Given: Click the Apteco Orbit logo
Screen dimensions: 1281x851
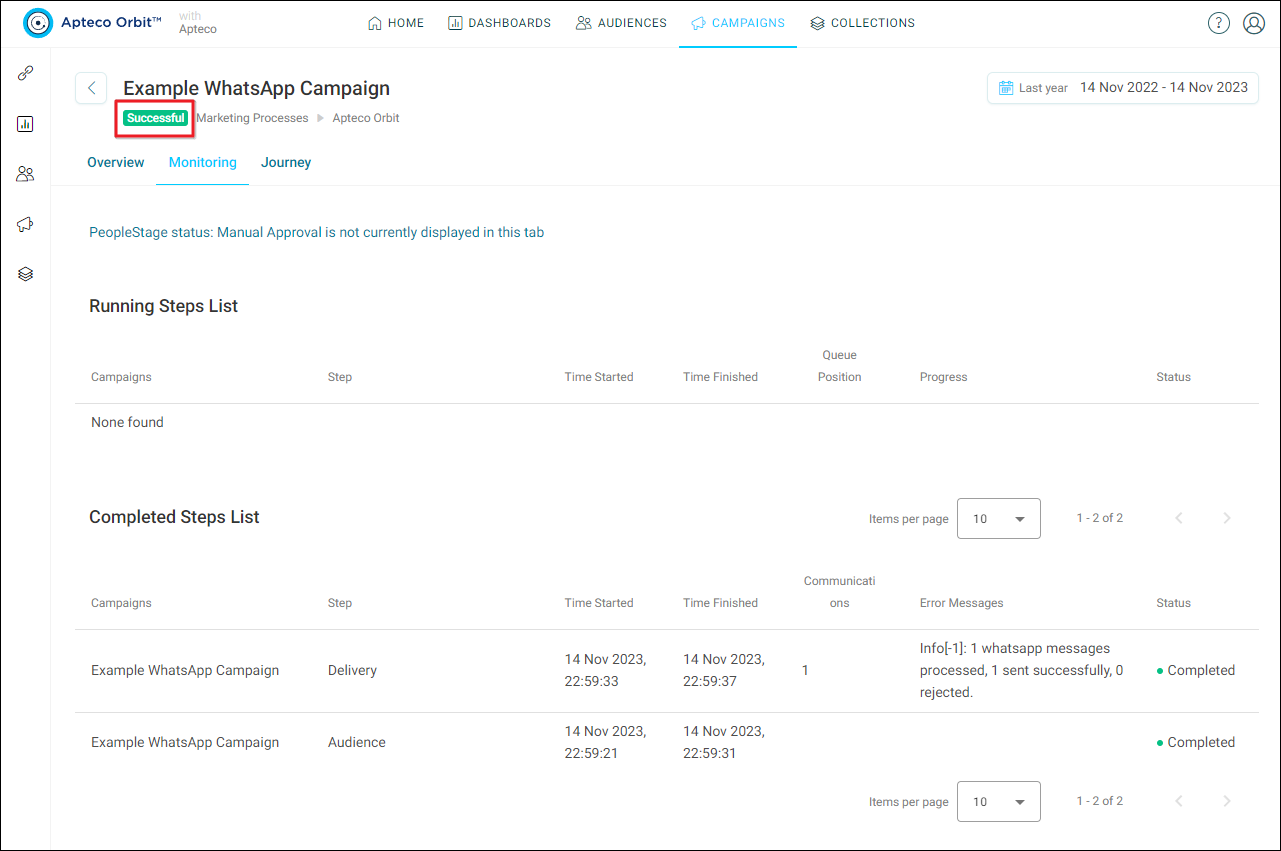Looking at the screenshot, I should coord(93,23).
